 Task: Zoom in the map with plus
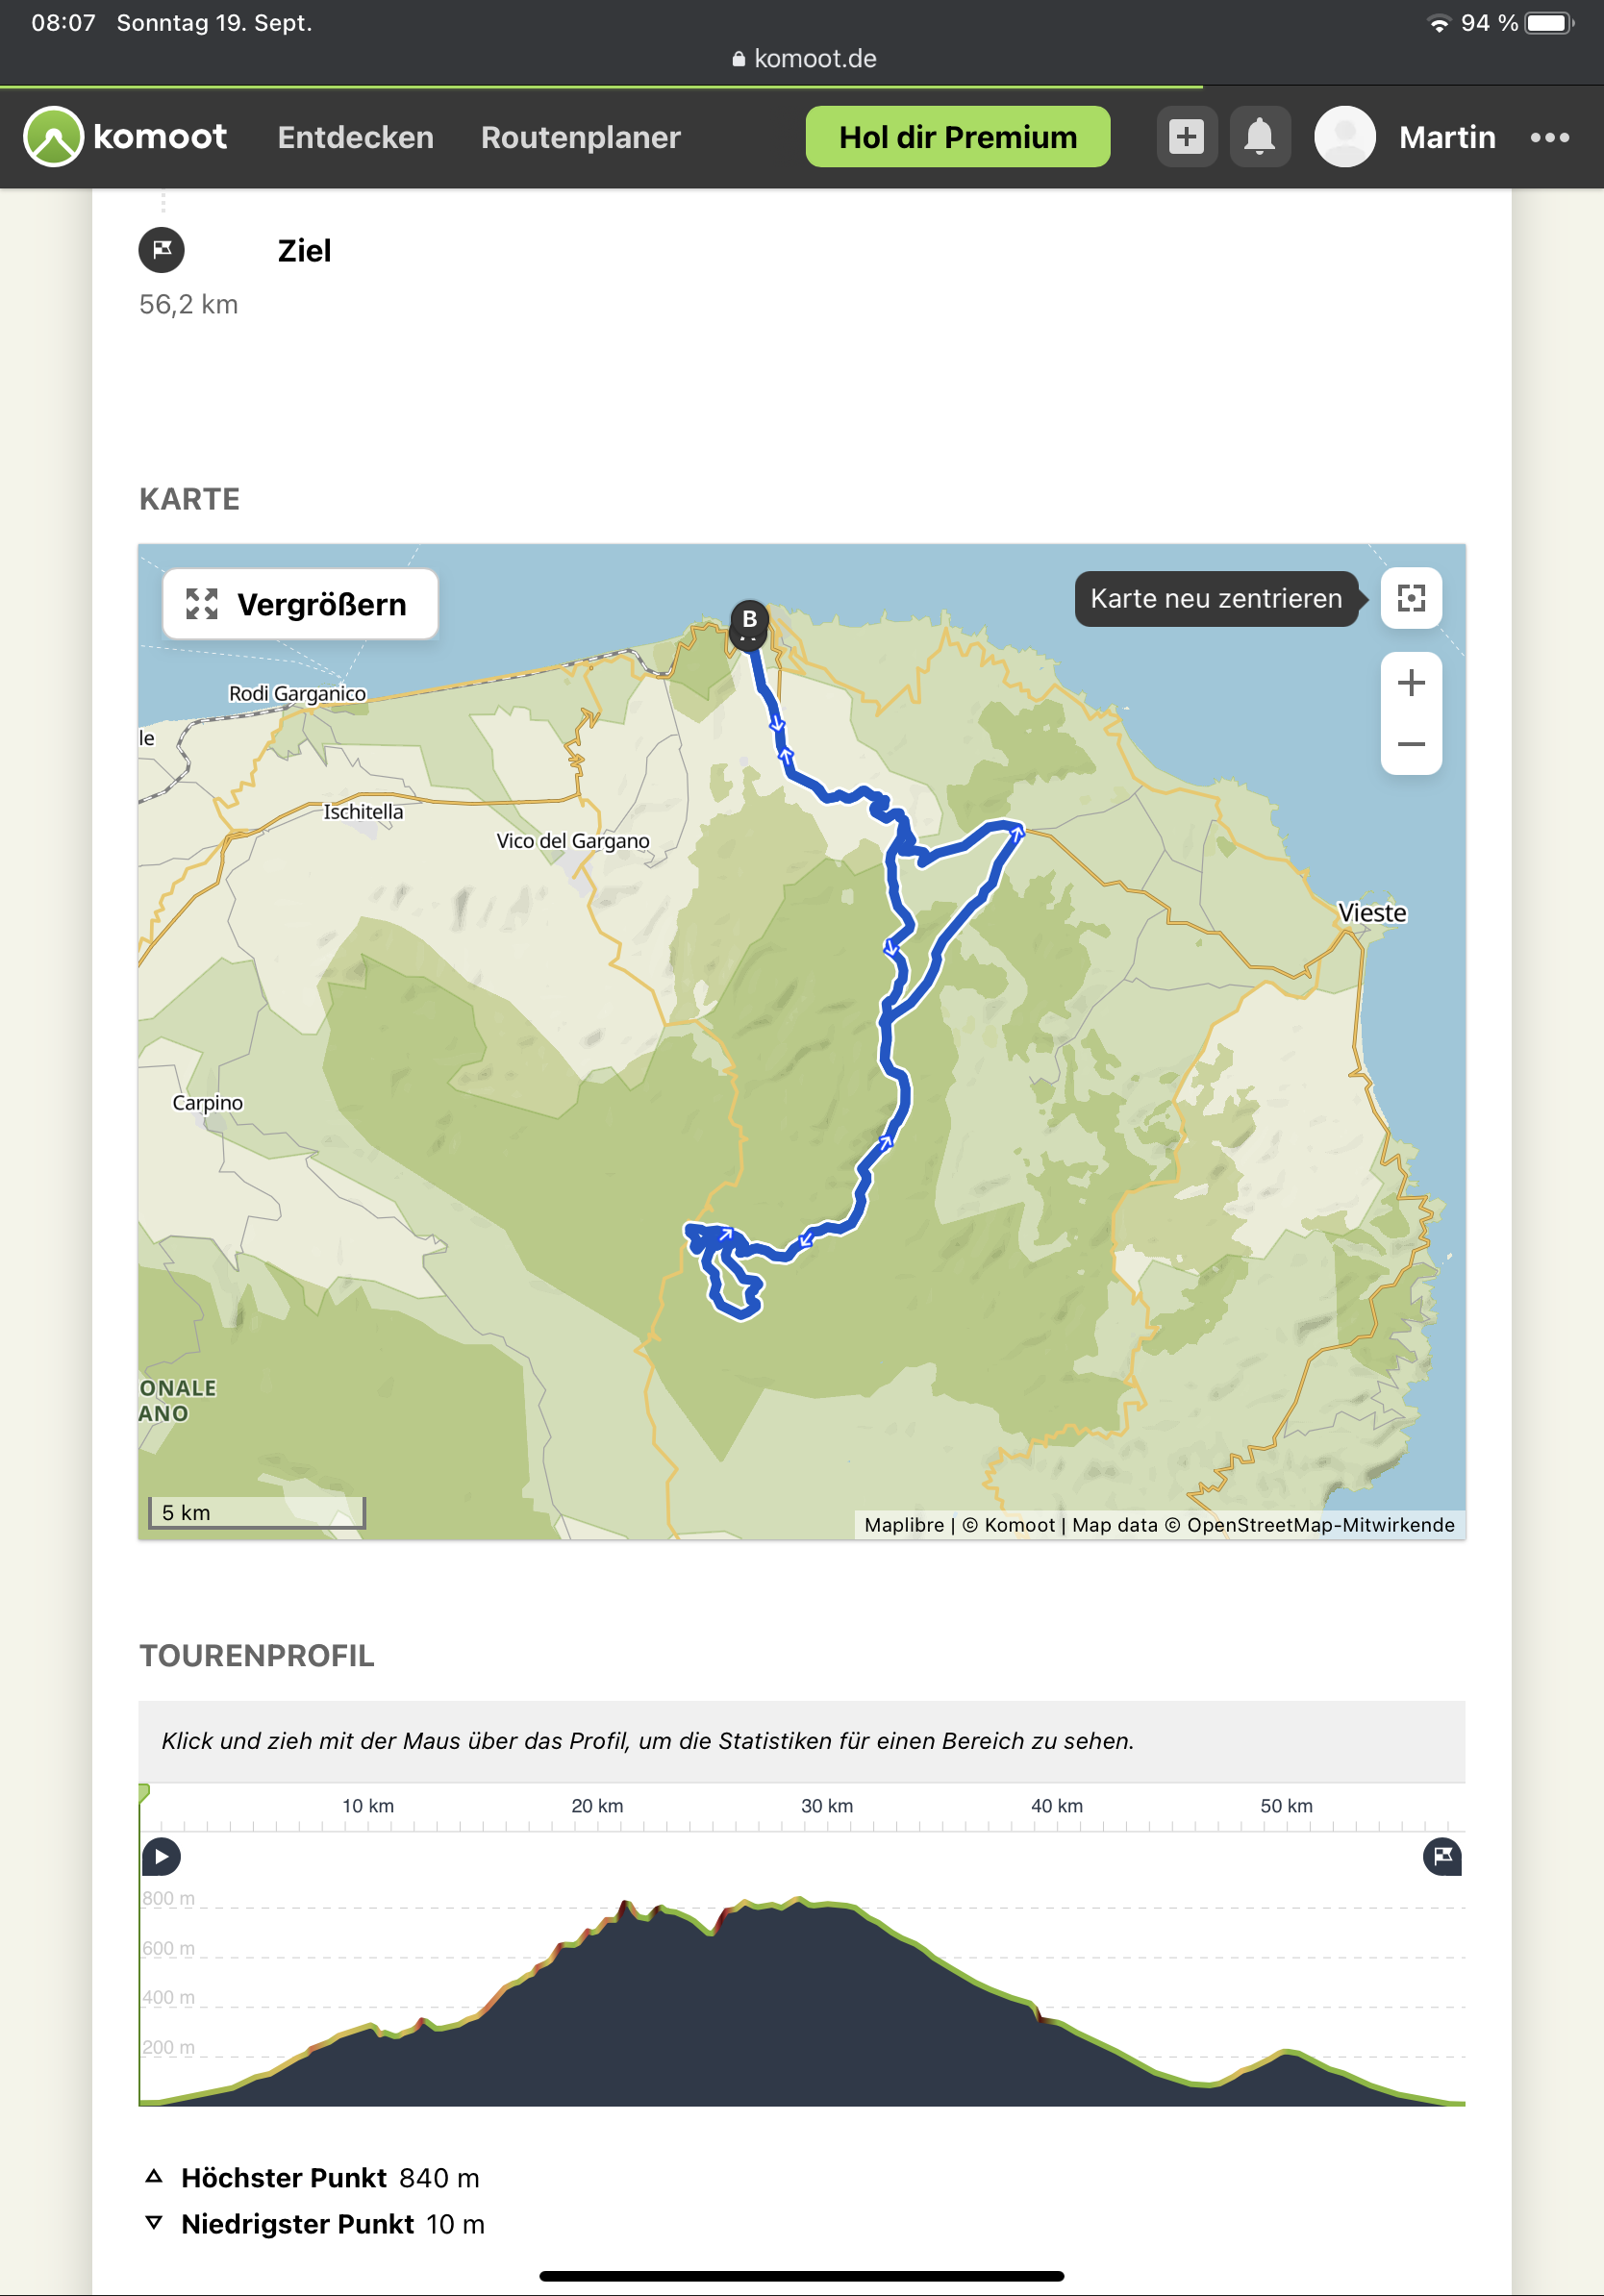click(x=1410, y=683)
